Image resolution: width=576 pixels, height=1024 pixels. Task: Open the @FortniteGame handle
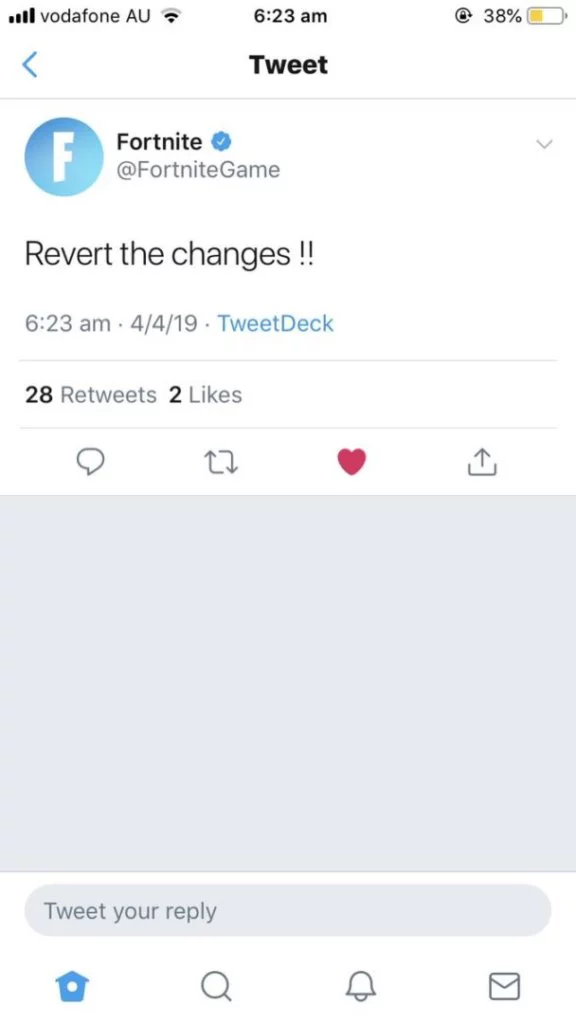pos(198,170)
